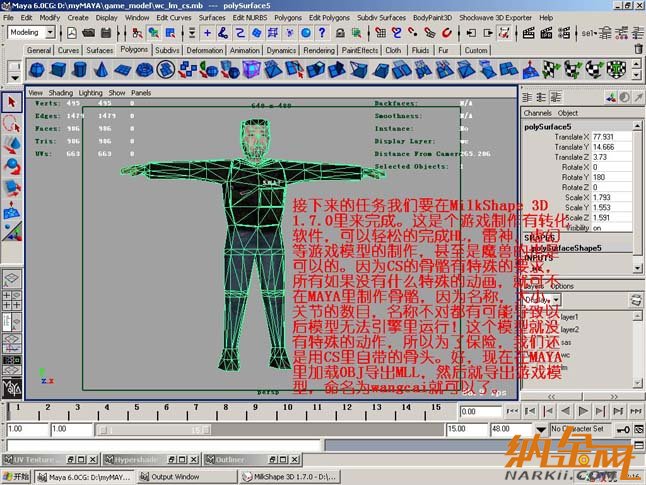Create a polygon plane from shelf
The height and width of the screenshot is (485, 646).
(x=122, y=69)
